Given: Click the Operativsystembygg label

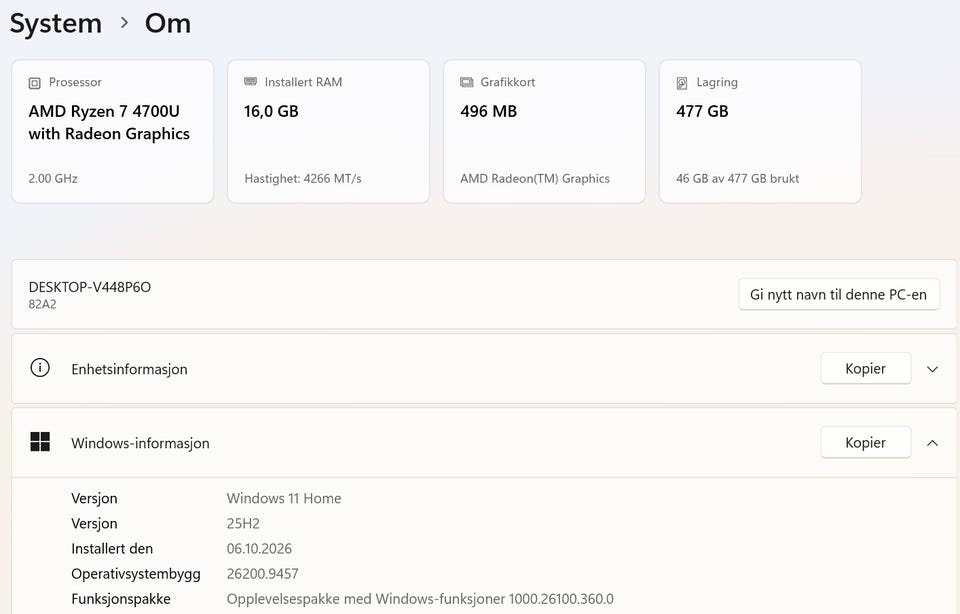Looking at the screenshot, I should (x=136, y=574).
